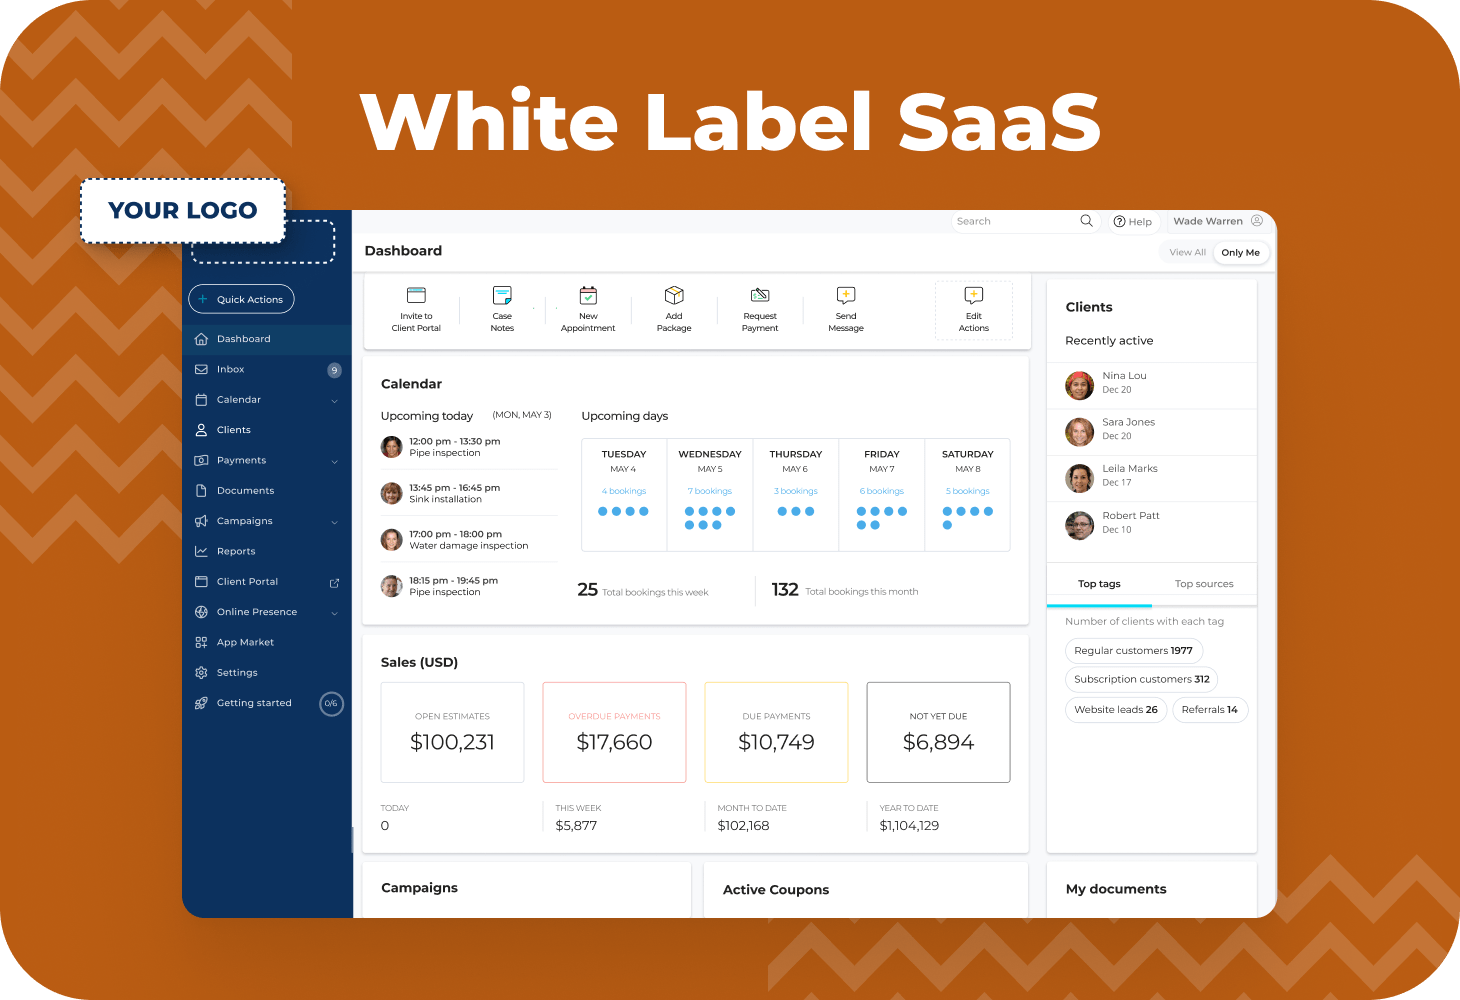
Task: Select the Due Payments card
Action: pos(776,732)
